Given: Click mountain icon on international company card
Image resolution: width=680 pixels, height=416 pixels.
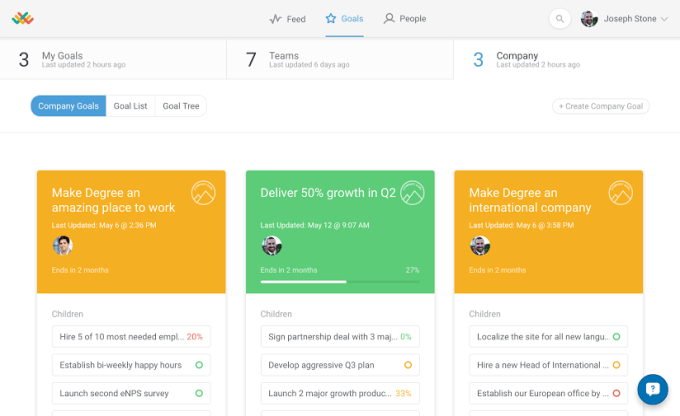Looking at the screenshot, I should pos(621,193).
